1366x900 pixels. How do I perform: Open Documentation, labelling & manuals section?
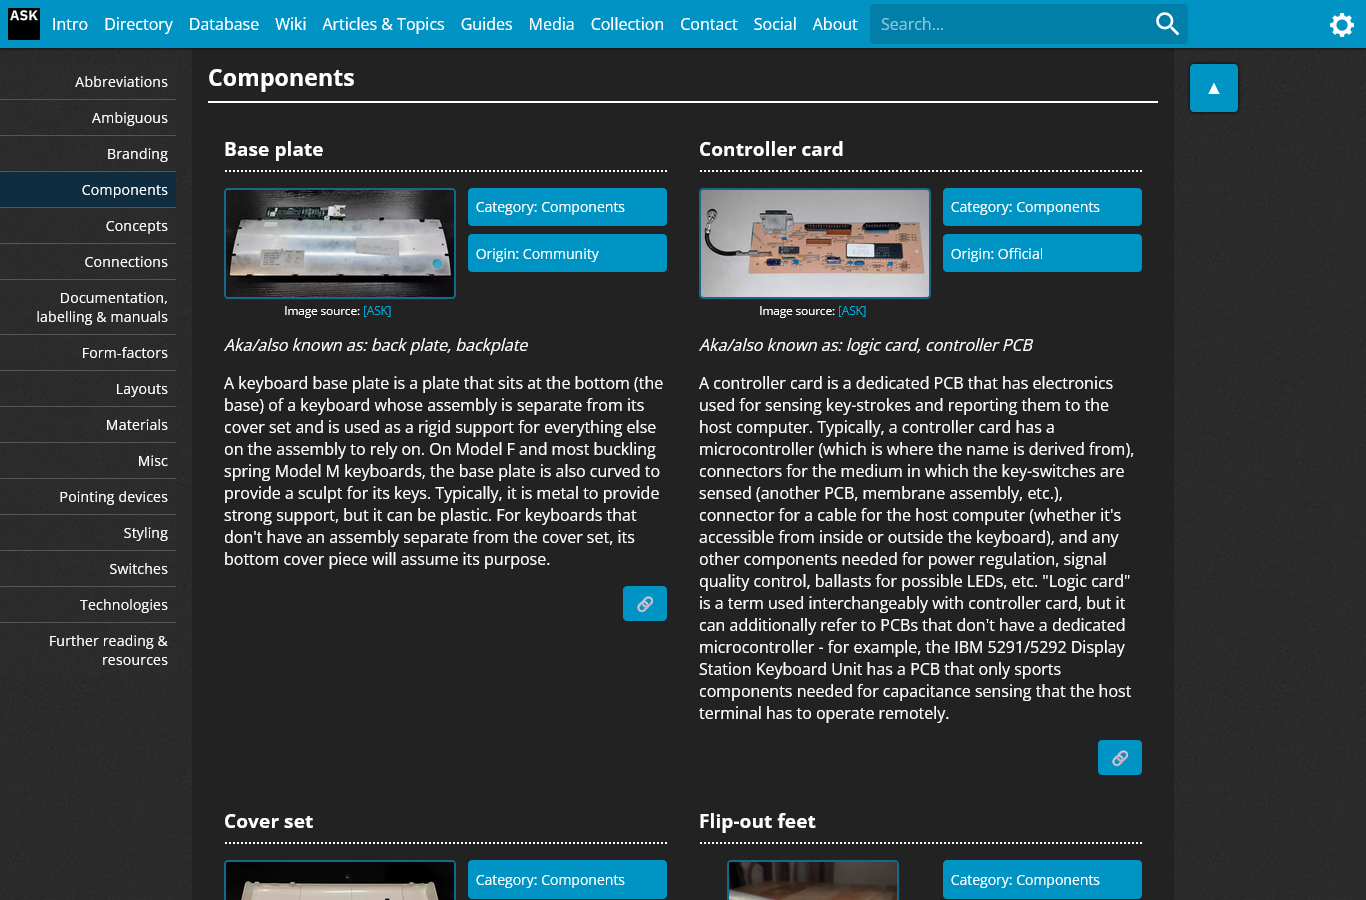pos(88,307)
